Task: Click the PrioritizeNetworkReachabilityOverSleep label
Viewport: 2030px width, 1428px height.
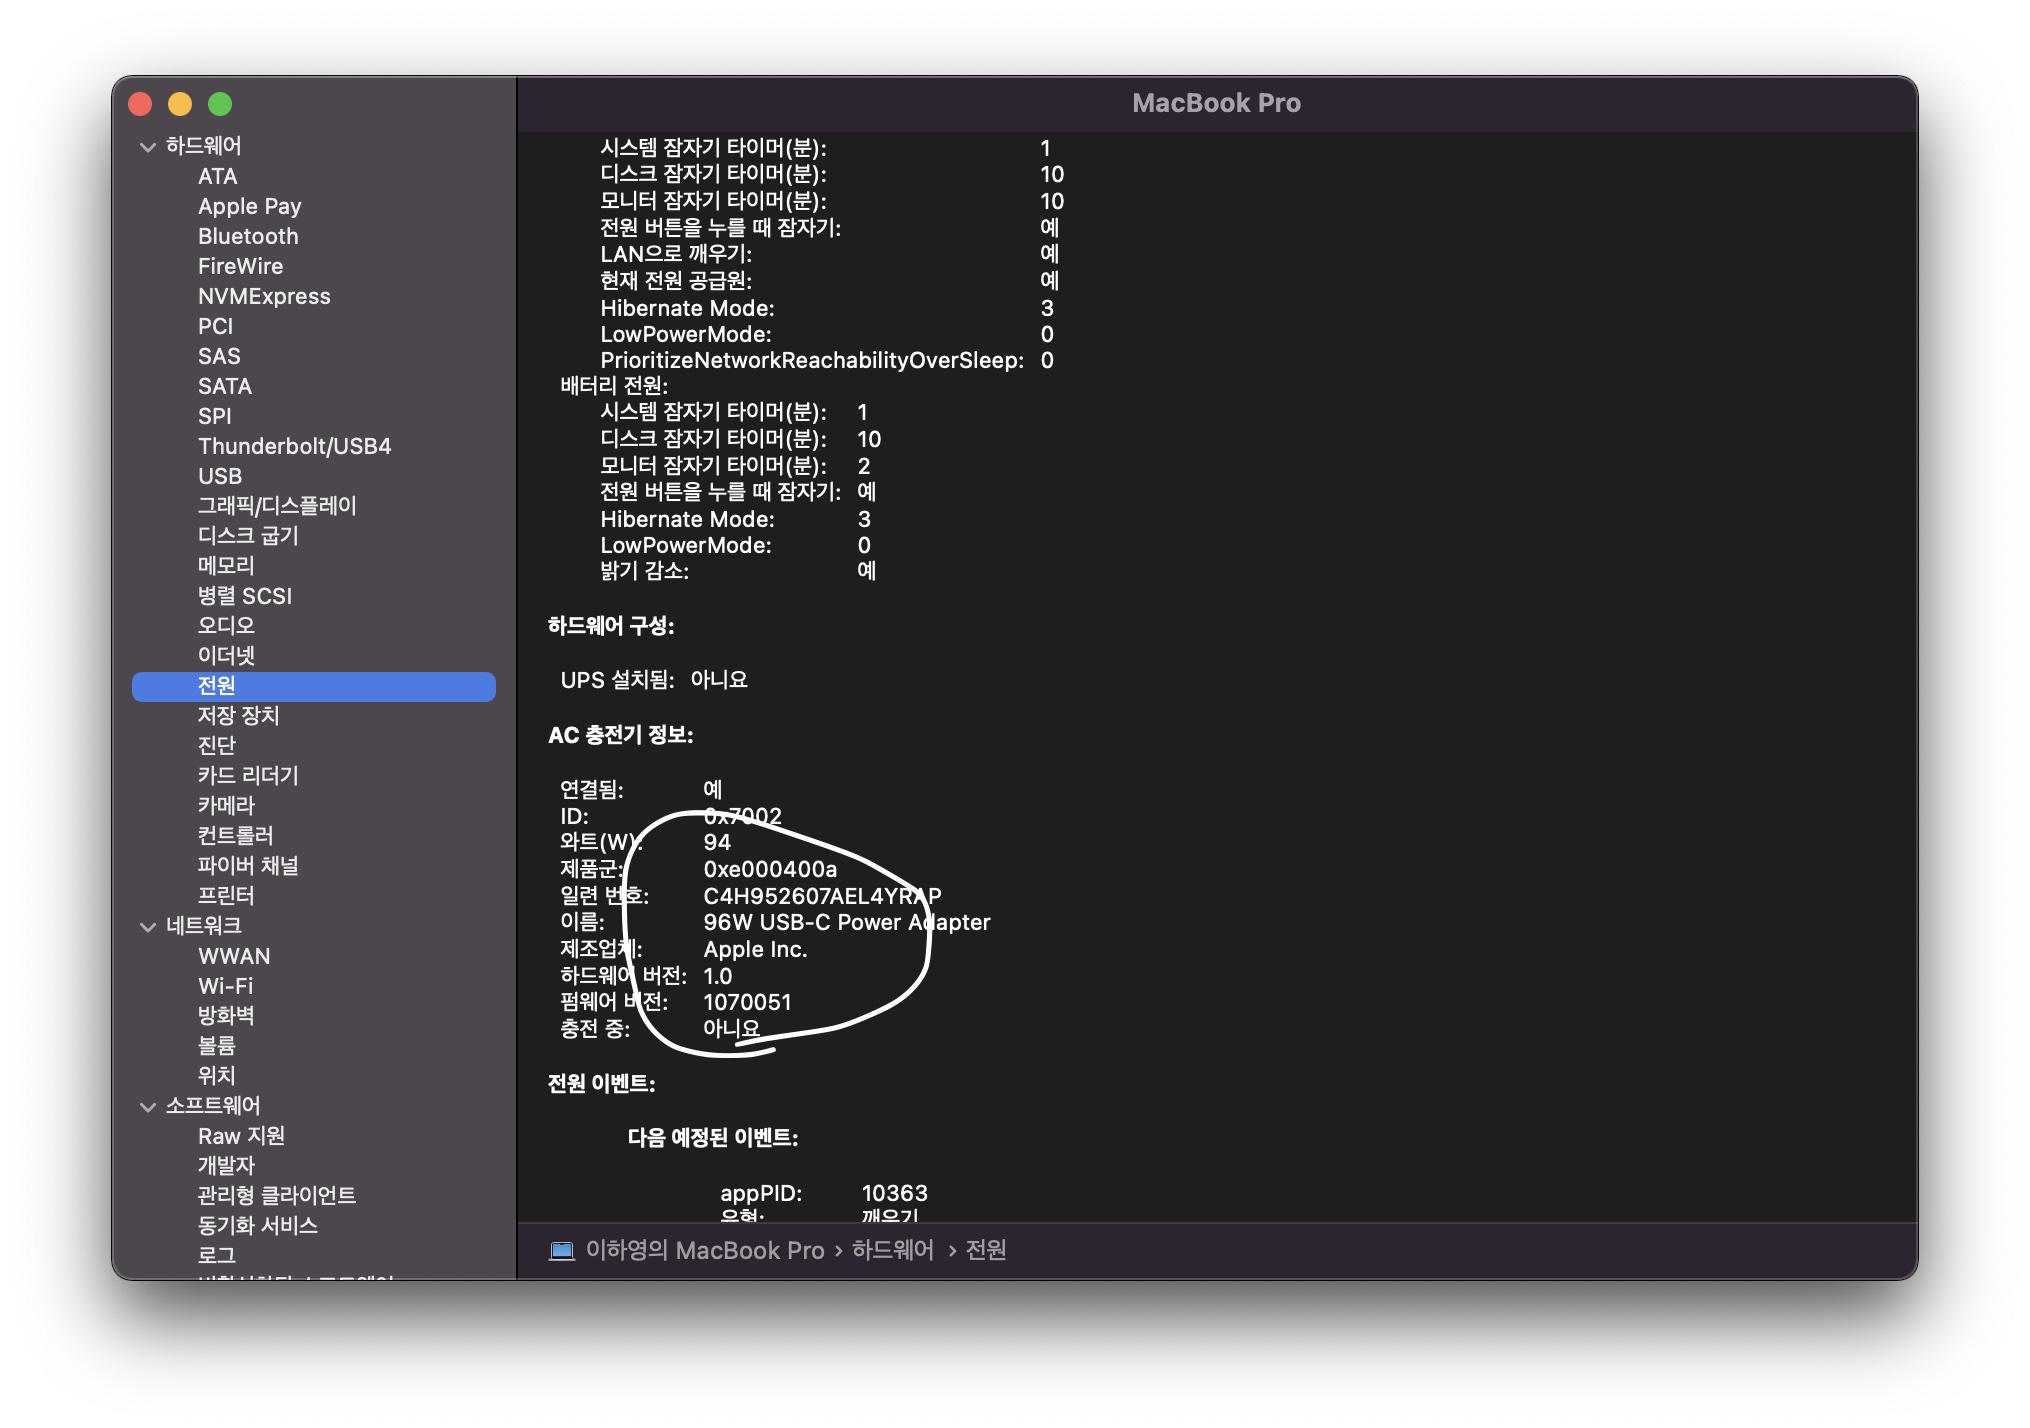Action: coord(812,361)
